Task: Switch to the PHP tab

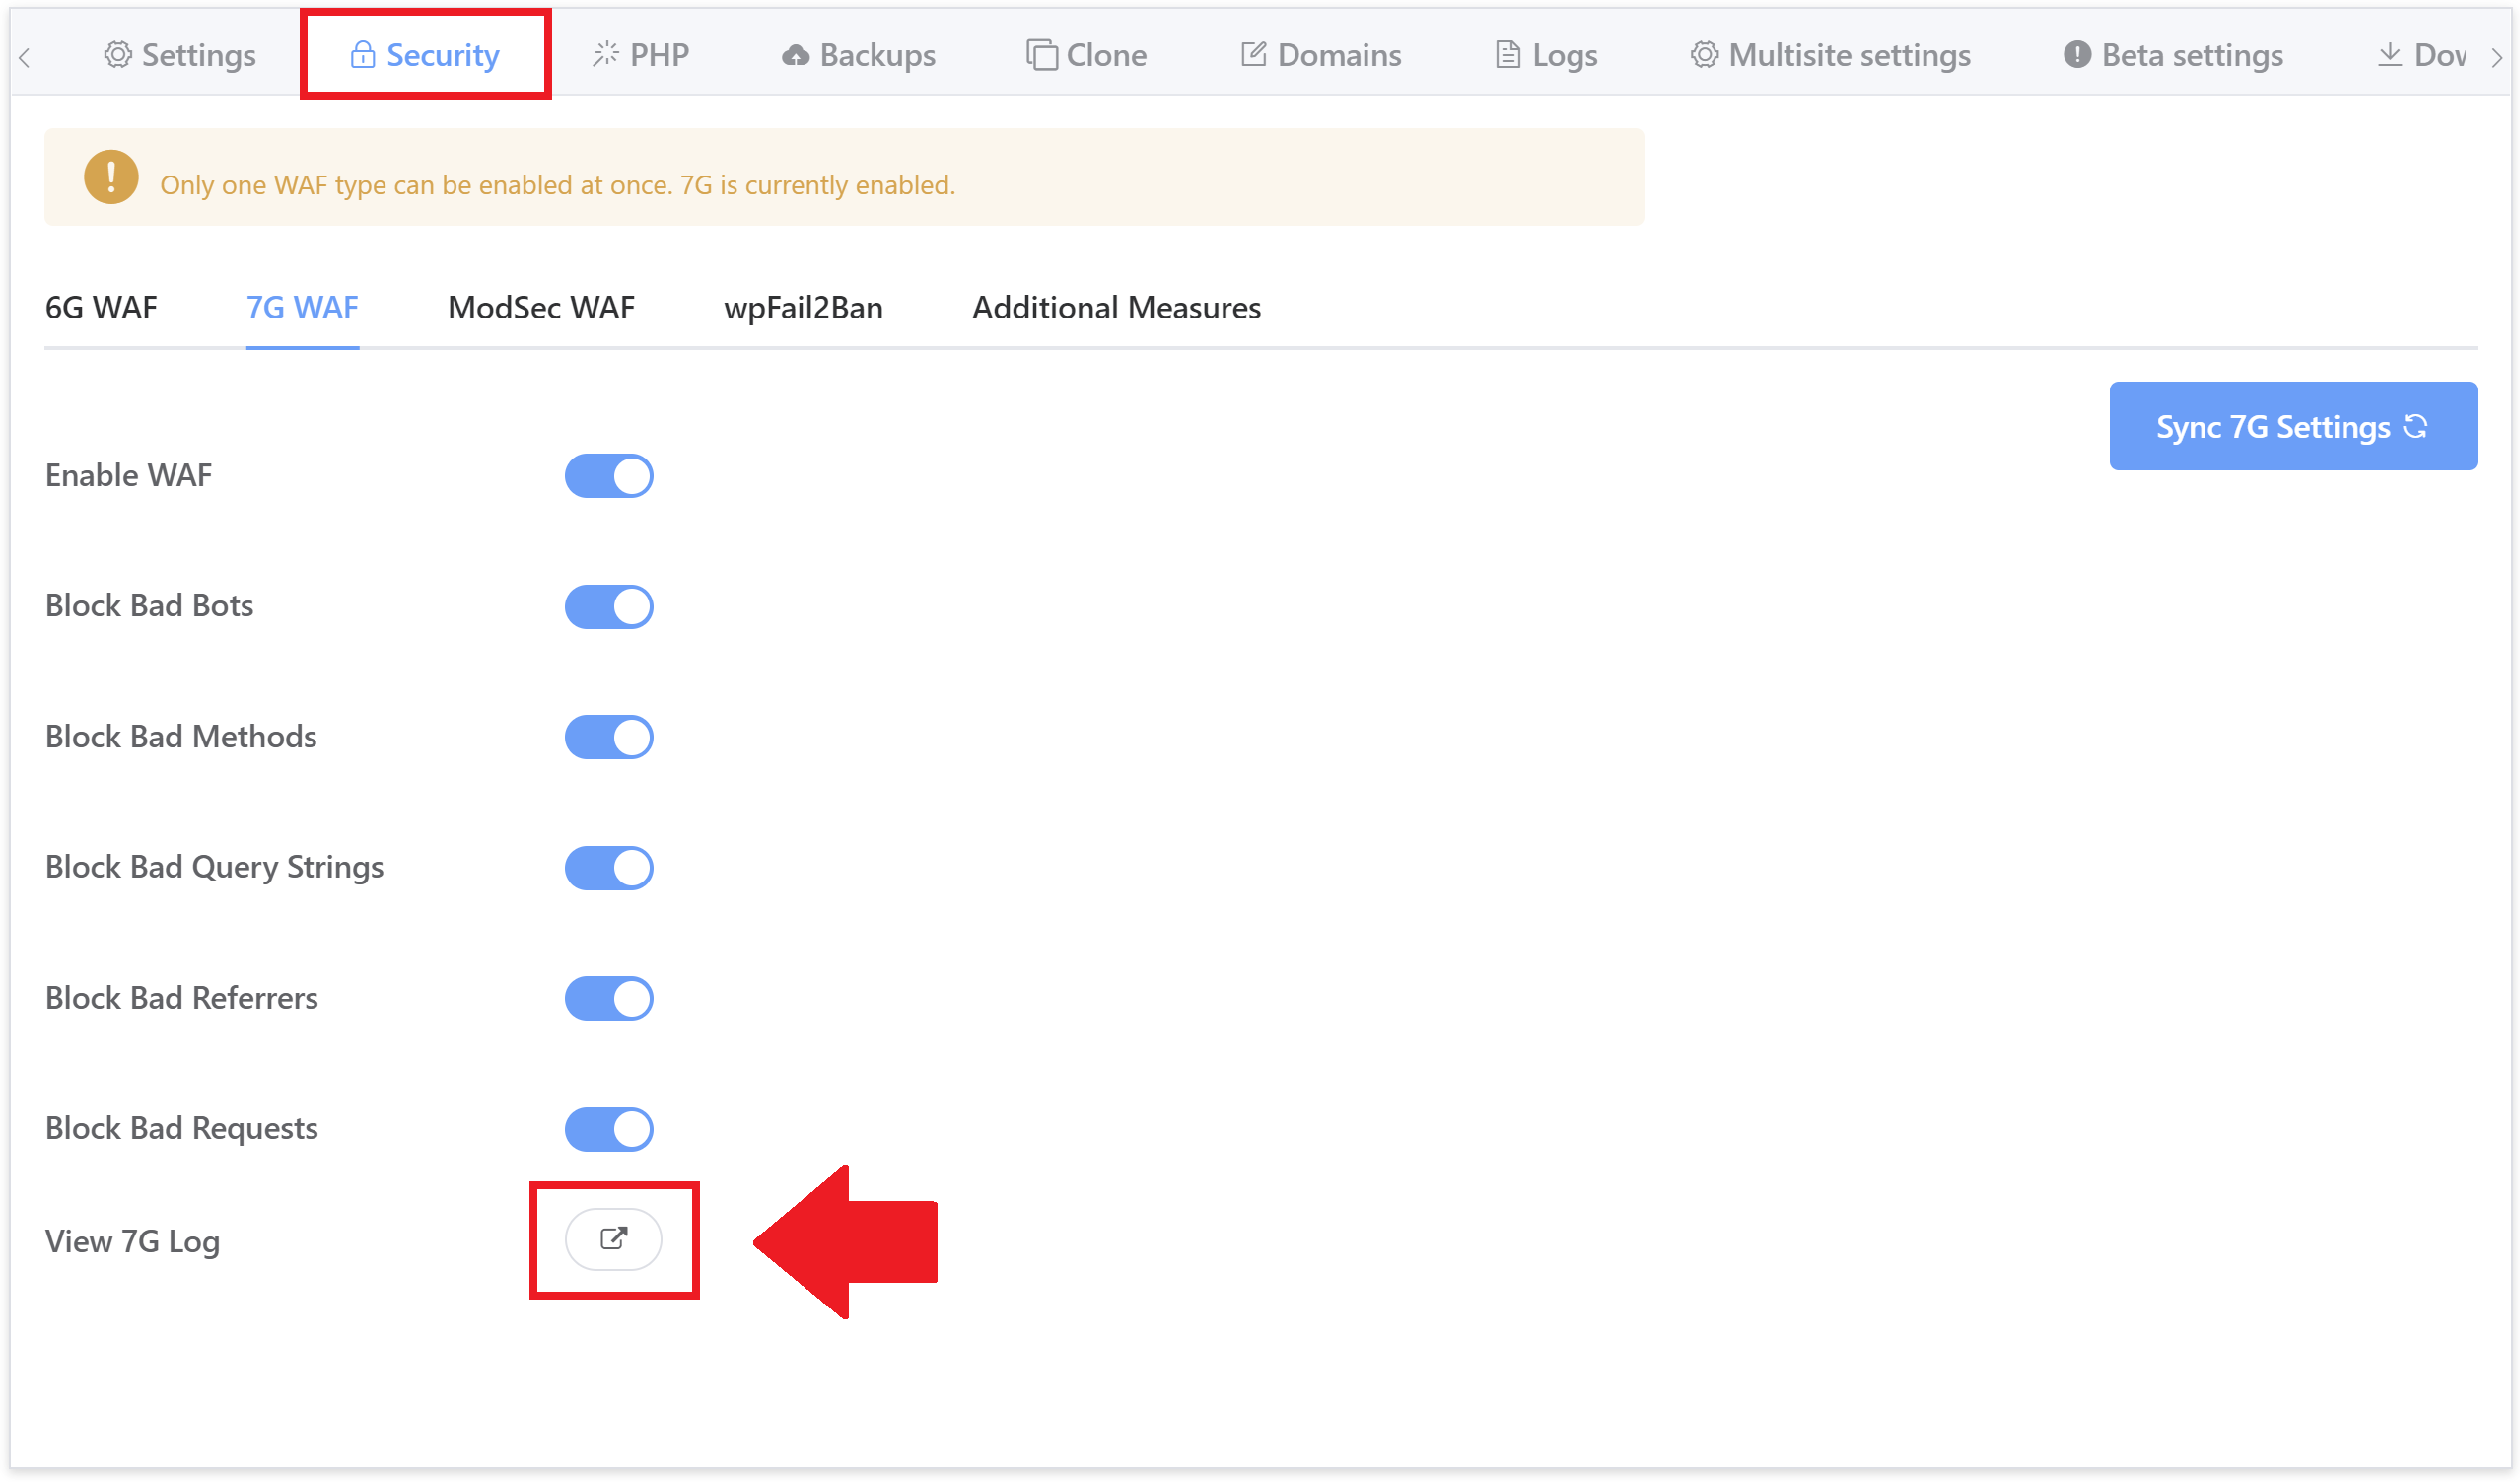Action: [x=641, y=55]
